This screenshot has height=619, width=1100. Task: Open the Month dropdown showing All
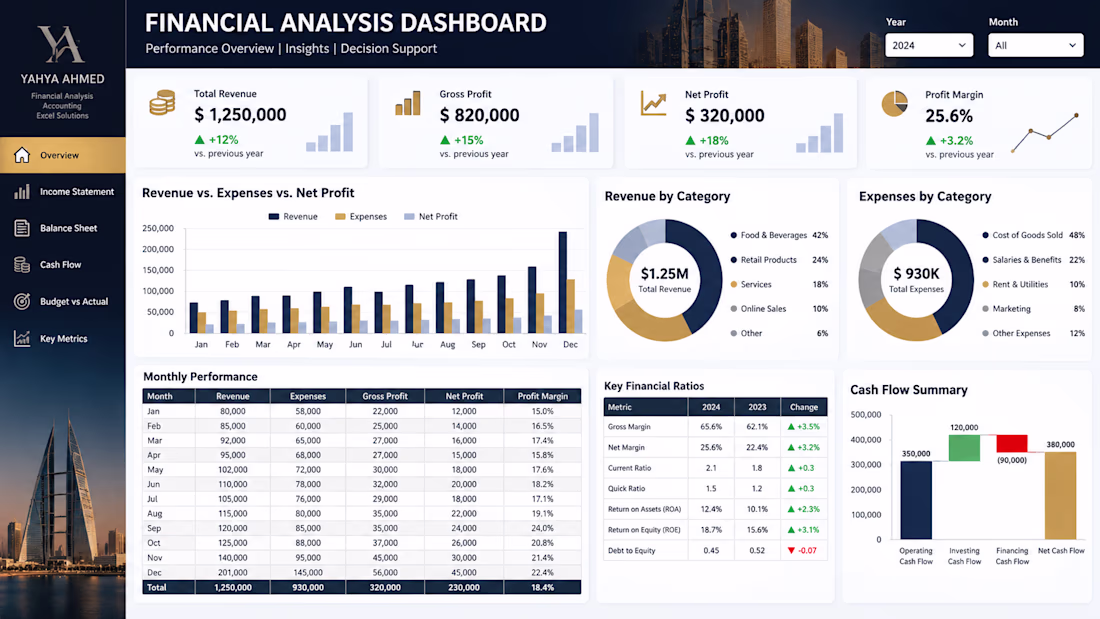(x=1035, y=46)
